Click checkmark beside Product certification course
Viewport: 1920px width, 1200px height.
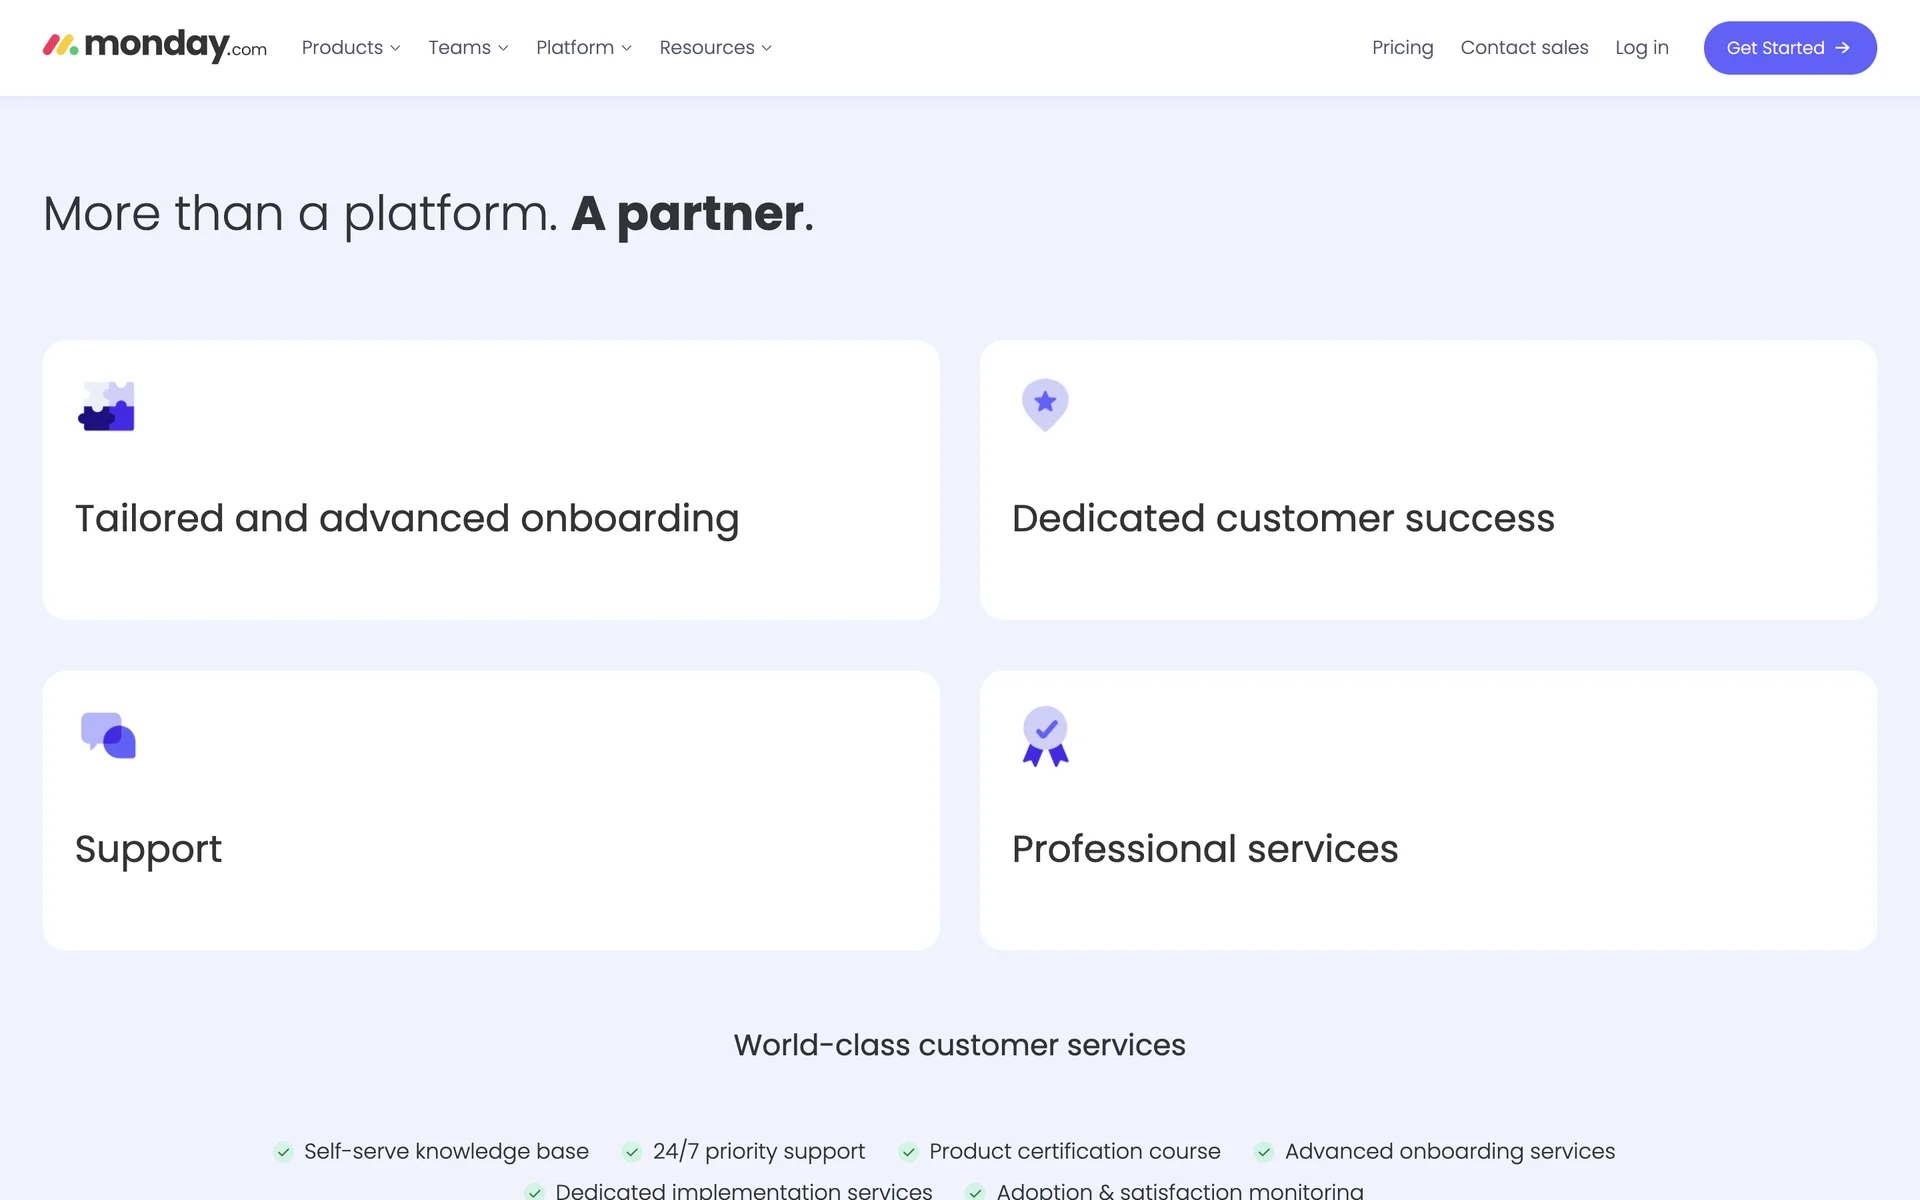point(908,1152)
